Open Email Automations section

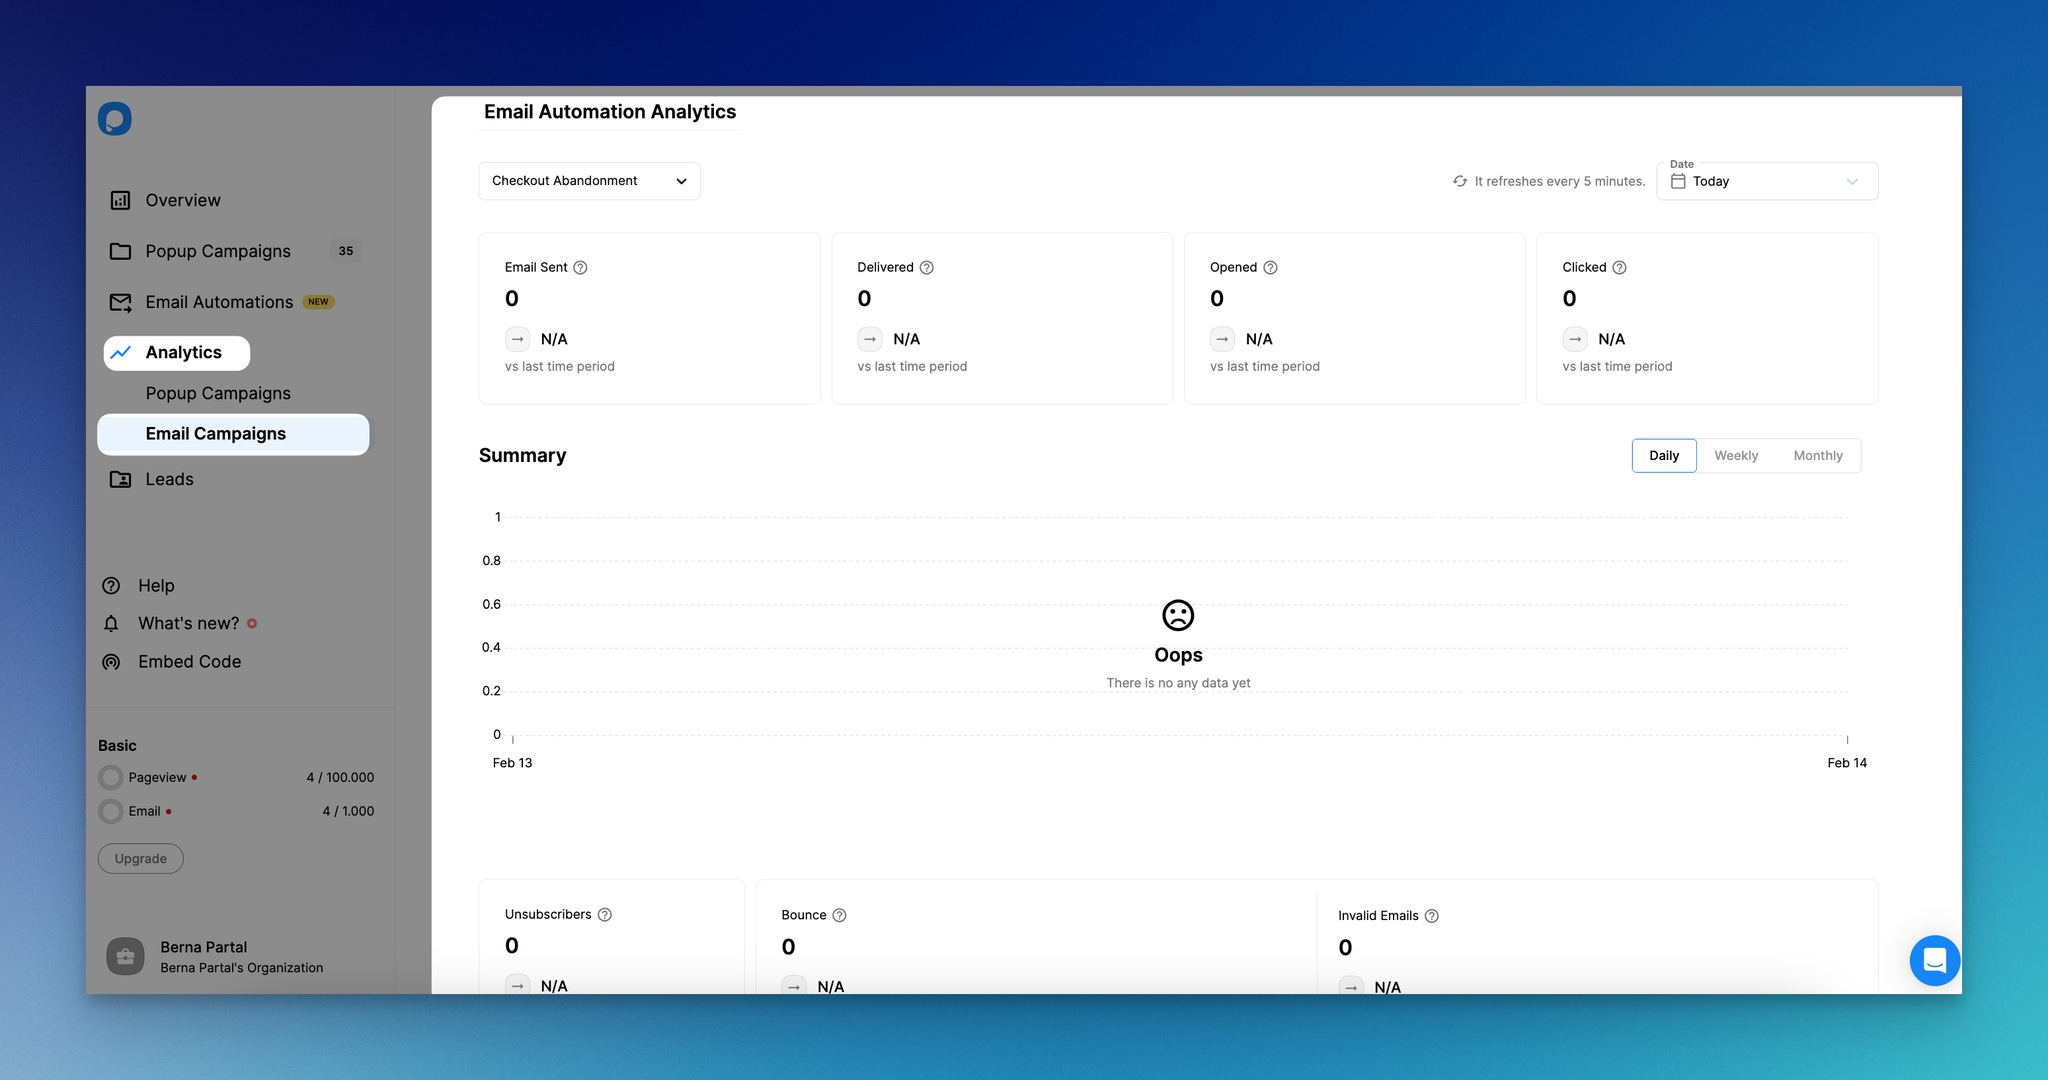[219, 302]
